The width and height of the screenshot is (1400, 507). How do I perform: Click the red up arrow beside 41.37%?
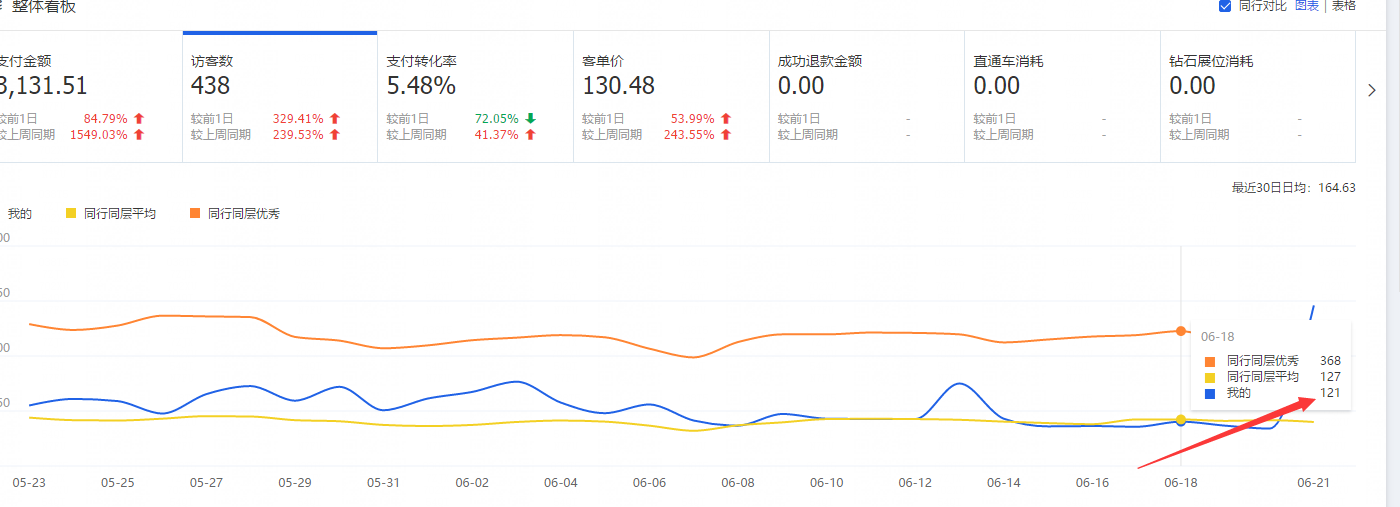531,134
